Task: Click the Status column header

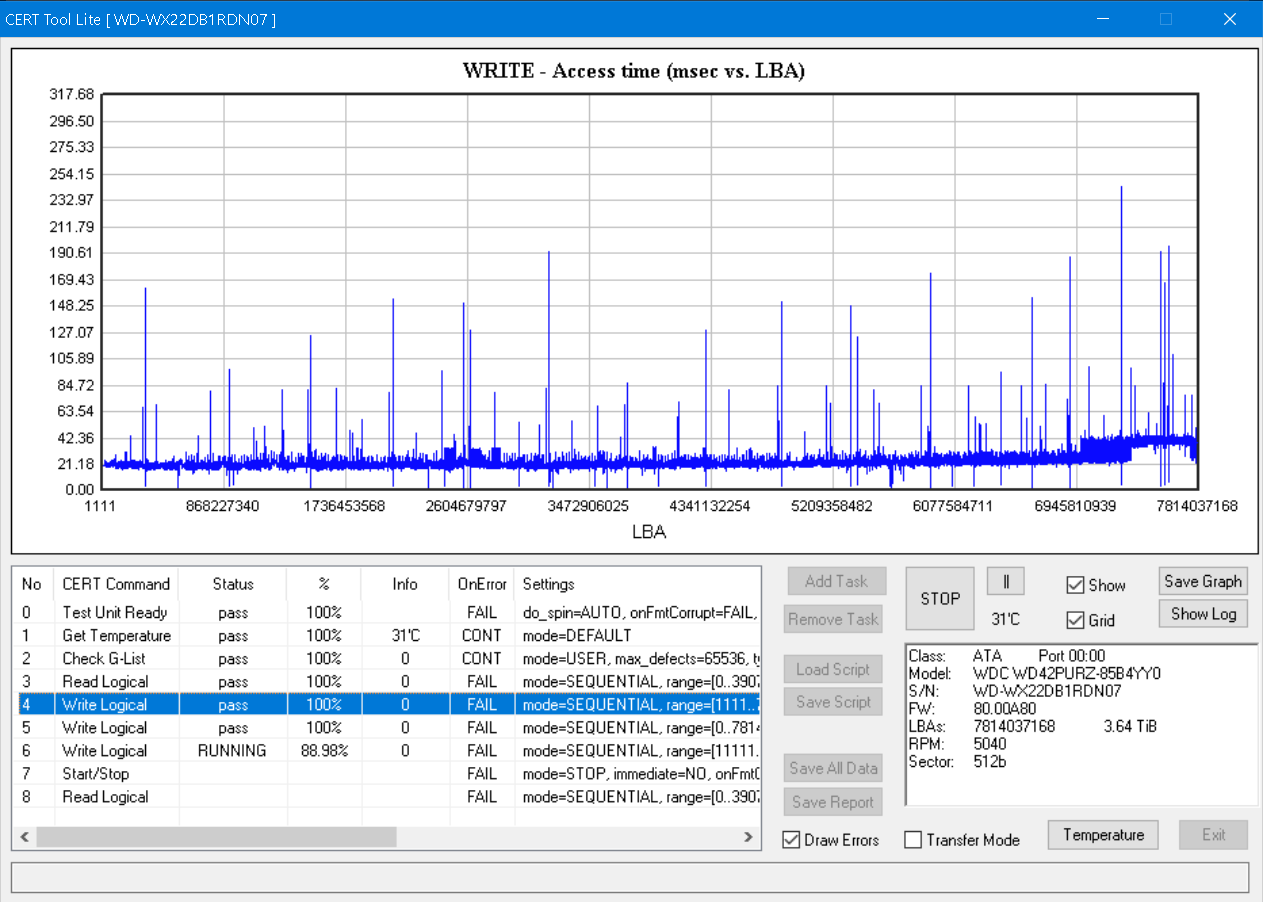Action: (233, 584)
